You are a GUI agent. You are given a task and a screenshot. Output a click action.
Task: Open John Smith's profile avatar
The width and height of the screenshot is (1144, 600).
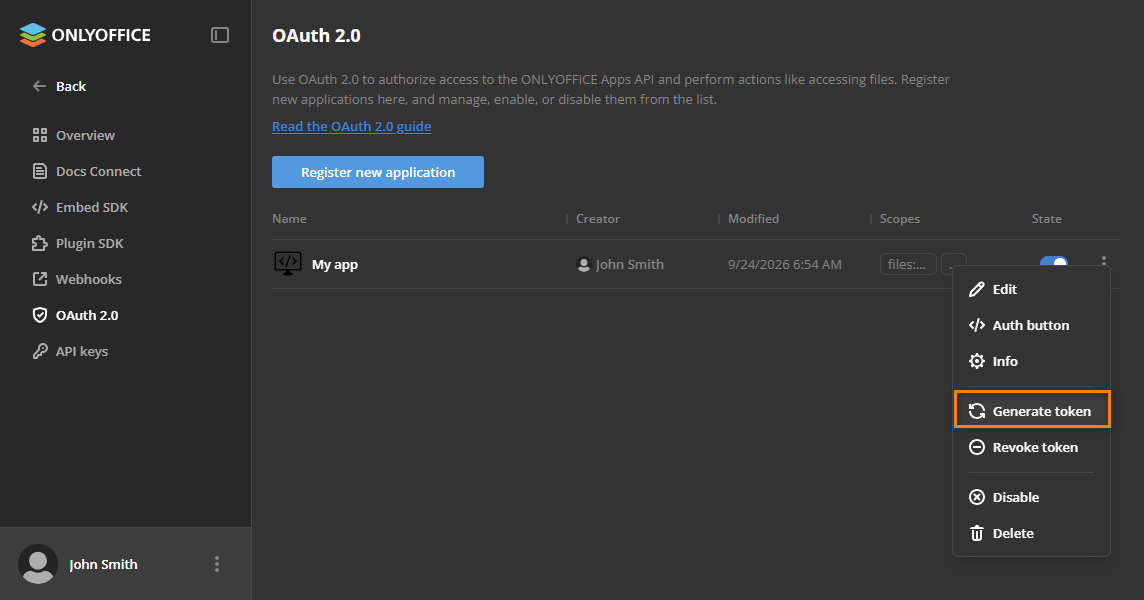38,564
